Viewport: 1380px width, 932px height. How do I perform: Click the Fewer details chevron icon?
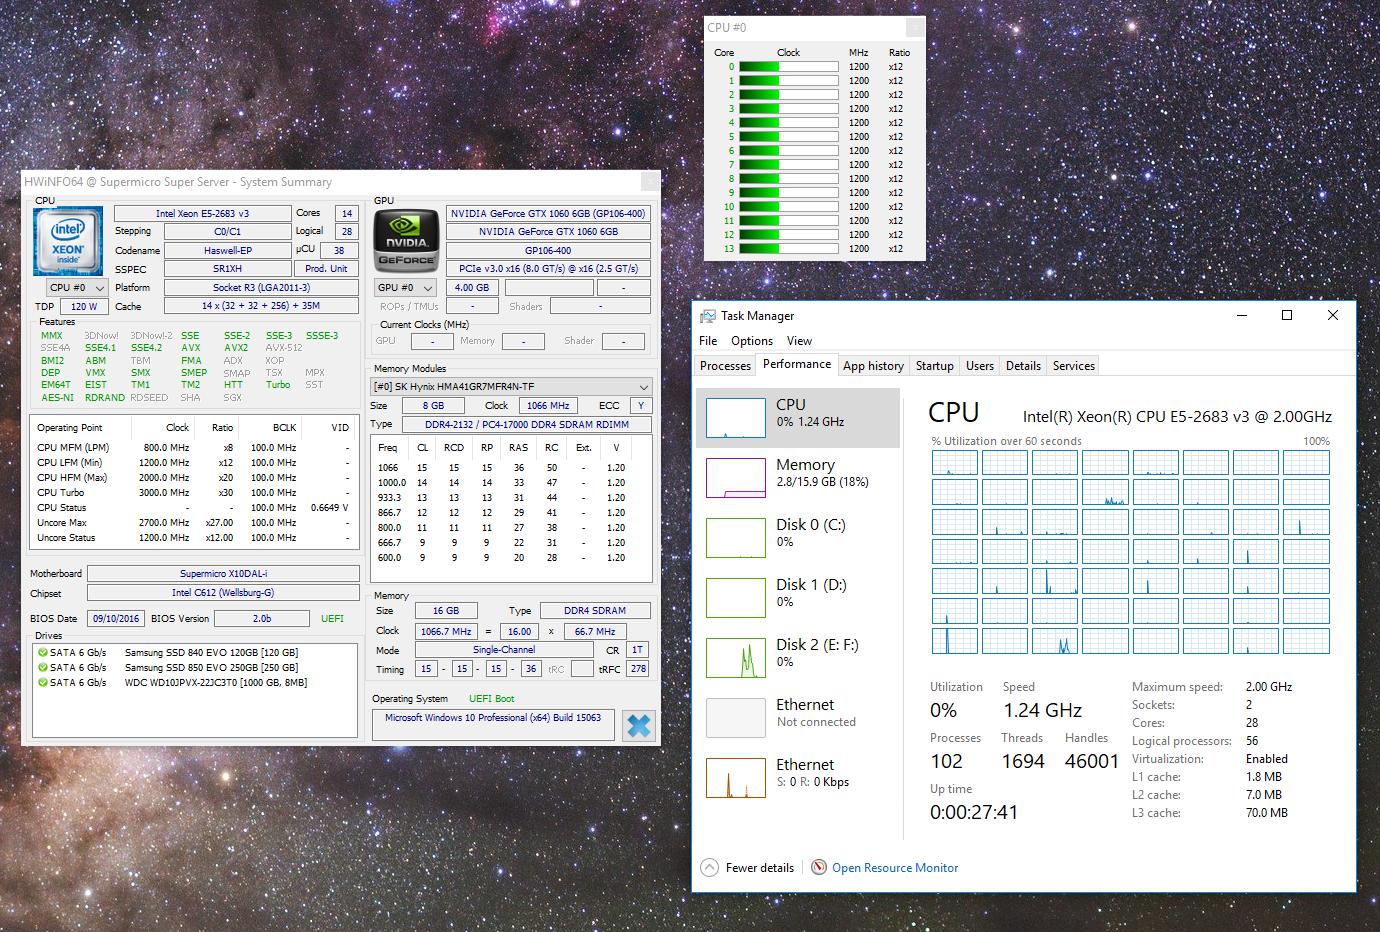tap(709, 867)
